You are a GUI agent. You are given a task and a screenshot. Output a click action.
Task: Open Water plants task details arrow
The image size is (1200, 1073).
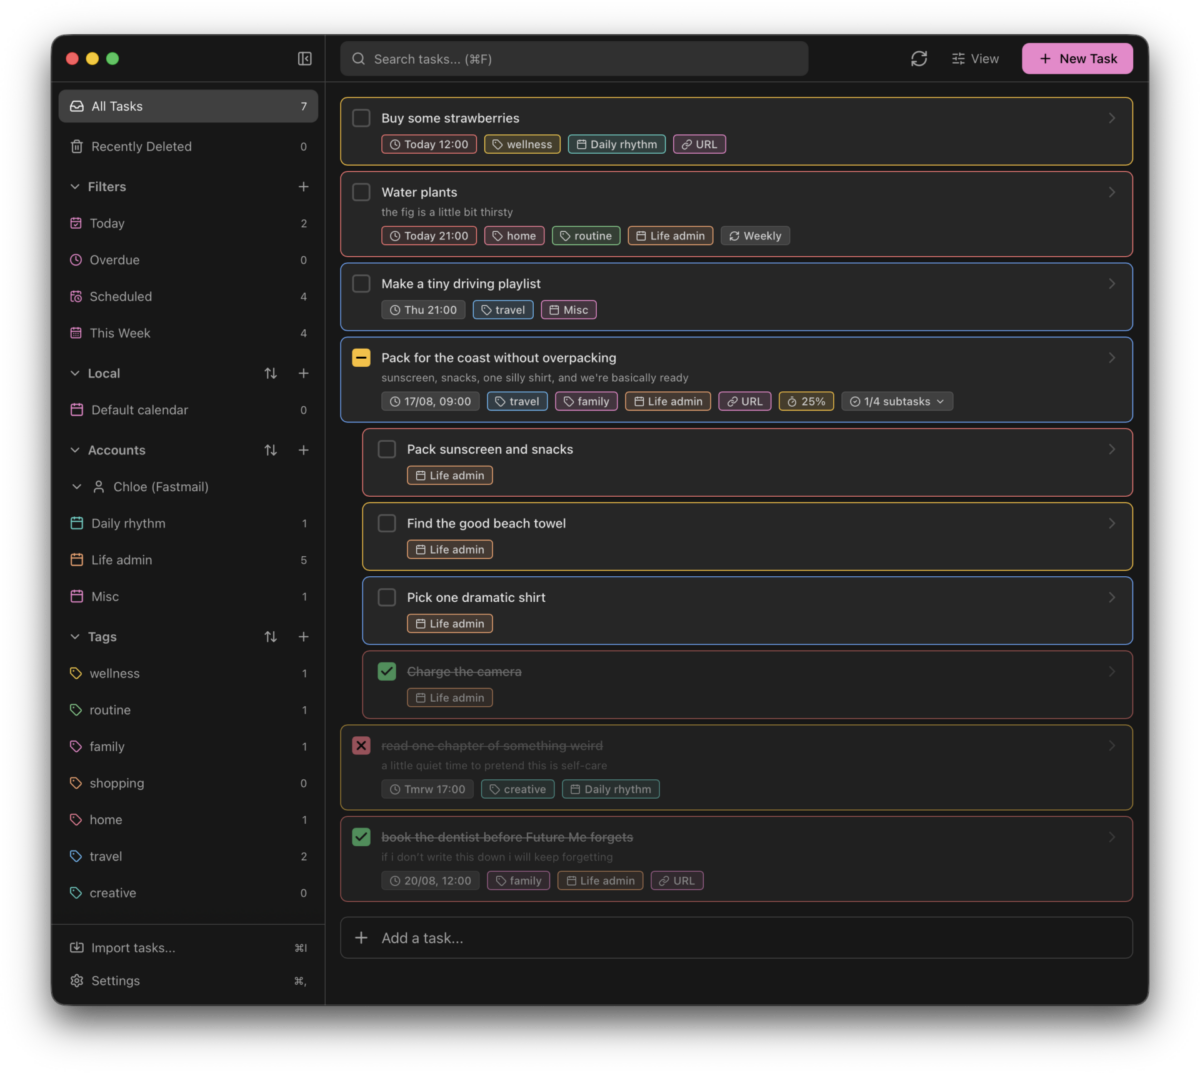point(1111,192)
